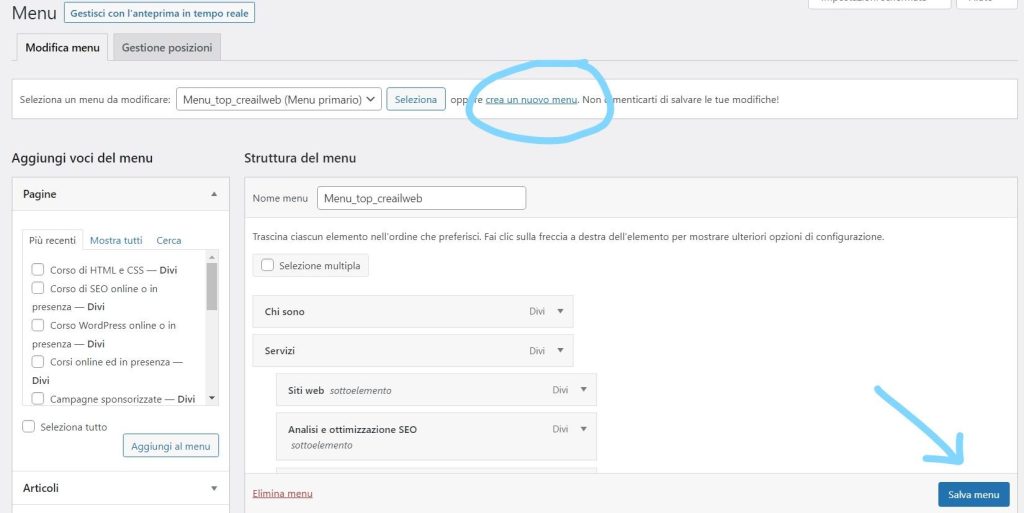Click pages list scroll down arrow
The image size is (1024, 513).
click(x=212, y=398)
